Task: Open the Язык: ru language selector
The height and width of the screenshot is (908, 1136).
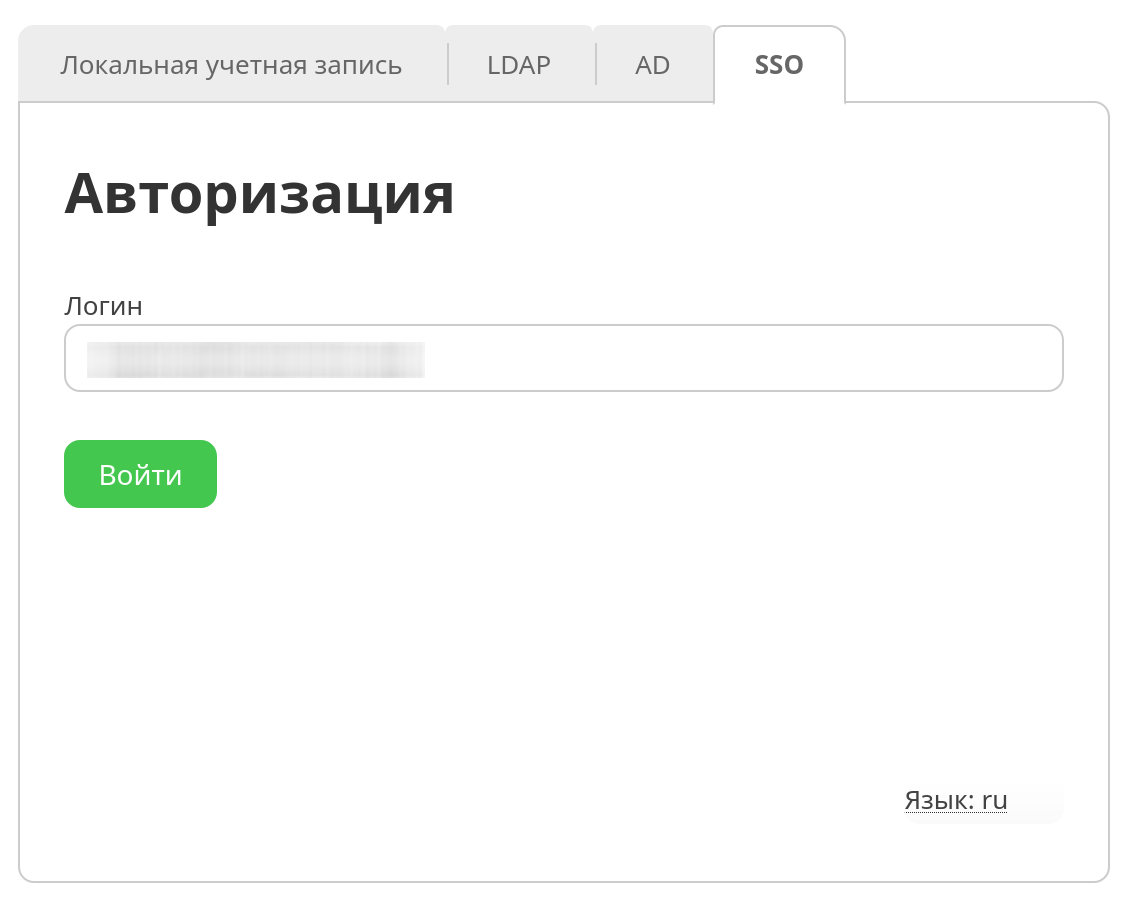Action: tap(955, 801)
